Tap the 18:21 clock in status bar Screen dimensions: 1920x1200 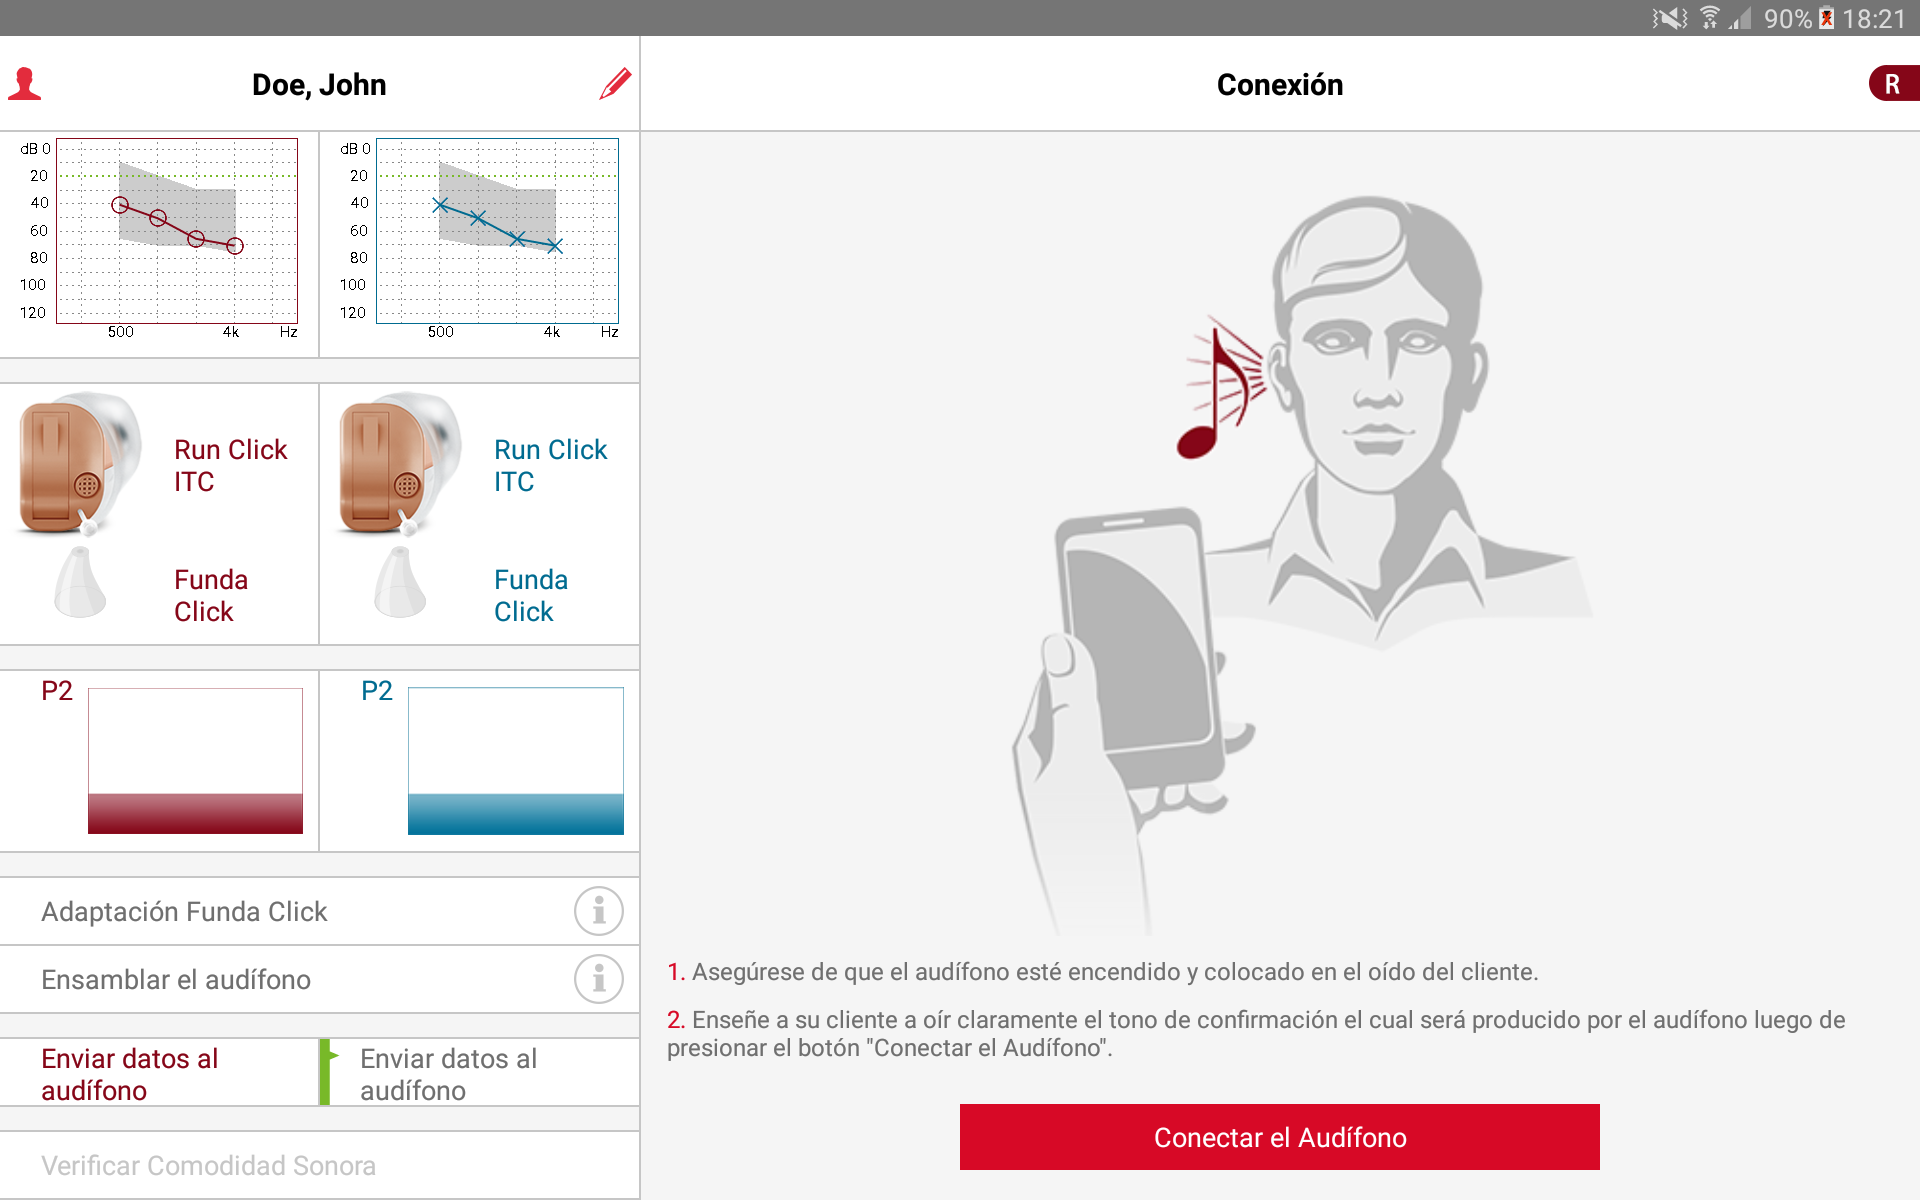[1874, 18]
